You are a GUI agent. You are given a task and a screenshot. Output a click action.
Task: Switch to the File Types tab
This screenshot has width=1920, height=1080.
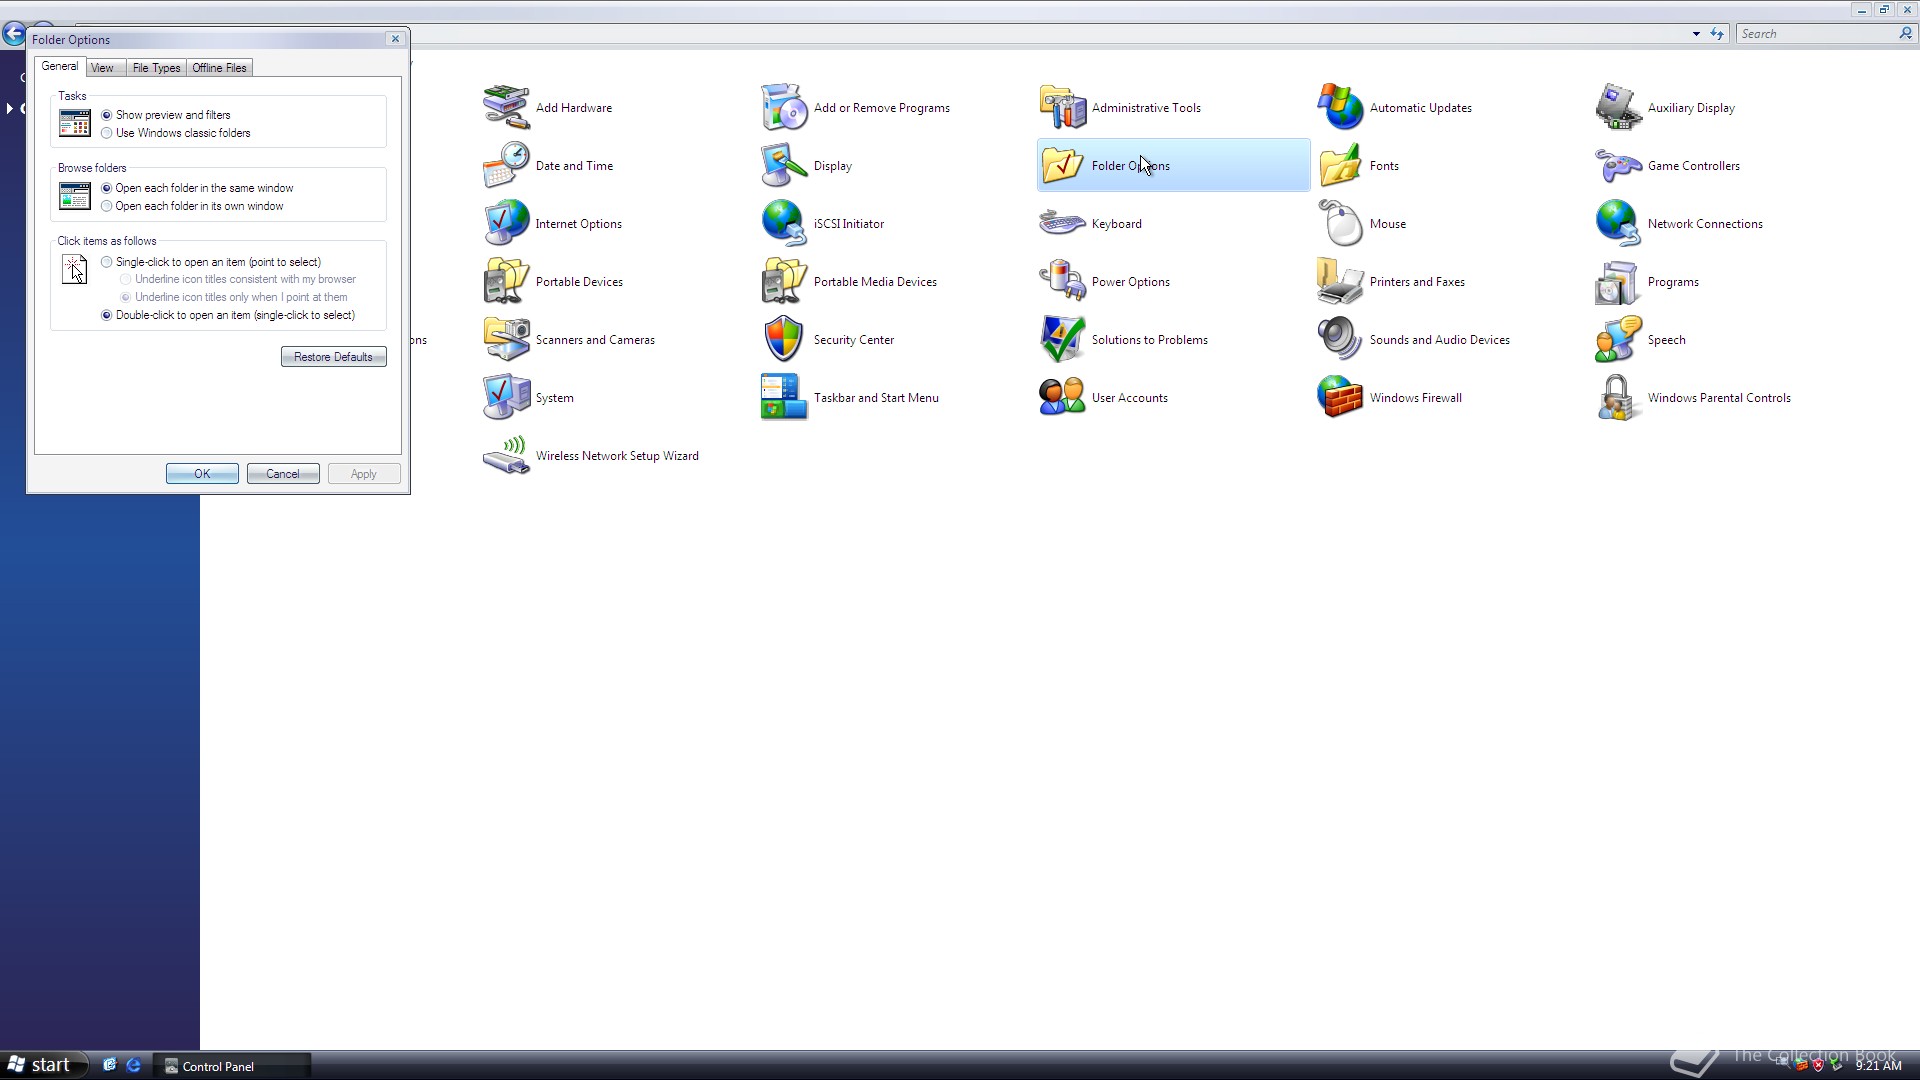coord(156,68)
